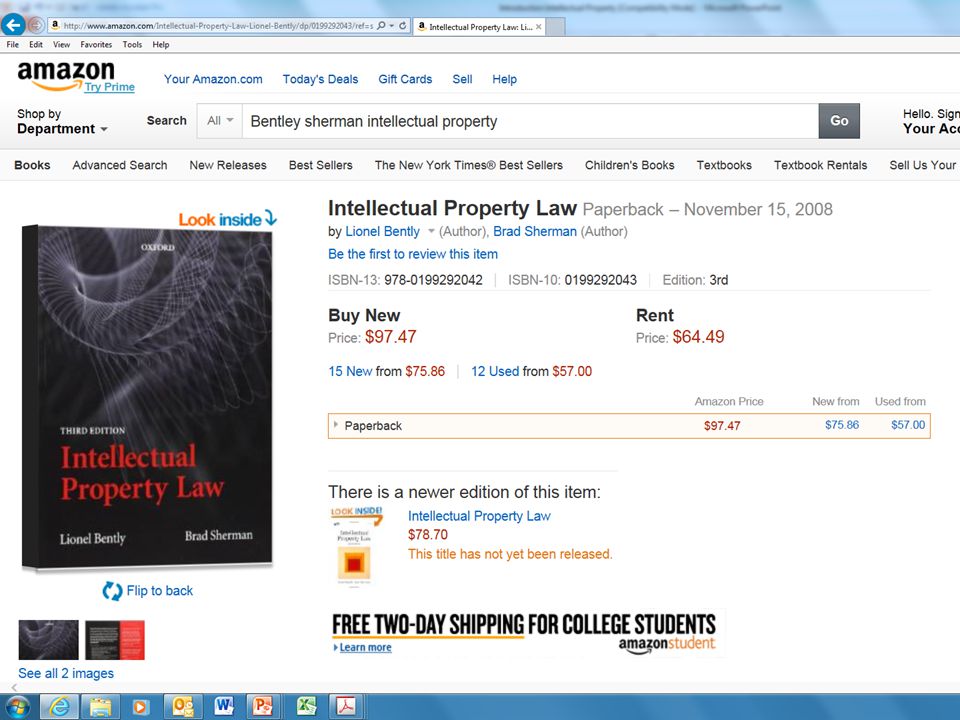Screen dimensions: 960x720
Task: Open Adobe Acrobat from the taskbar
Action: (x=346, y=707)
